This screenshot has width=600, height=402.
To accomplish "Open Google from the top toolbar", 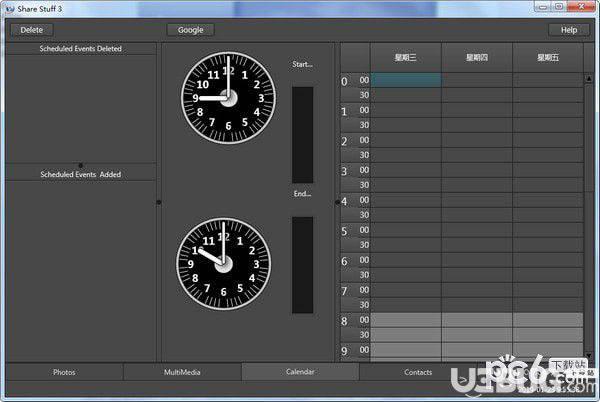I will 191,30.
